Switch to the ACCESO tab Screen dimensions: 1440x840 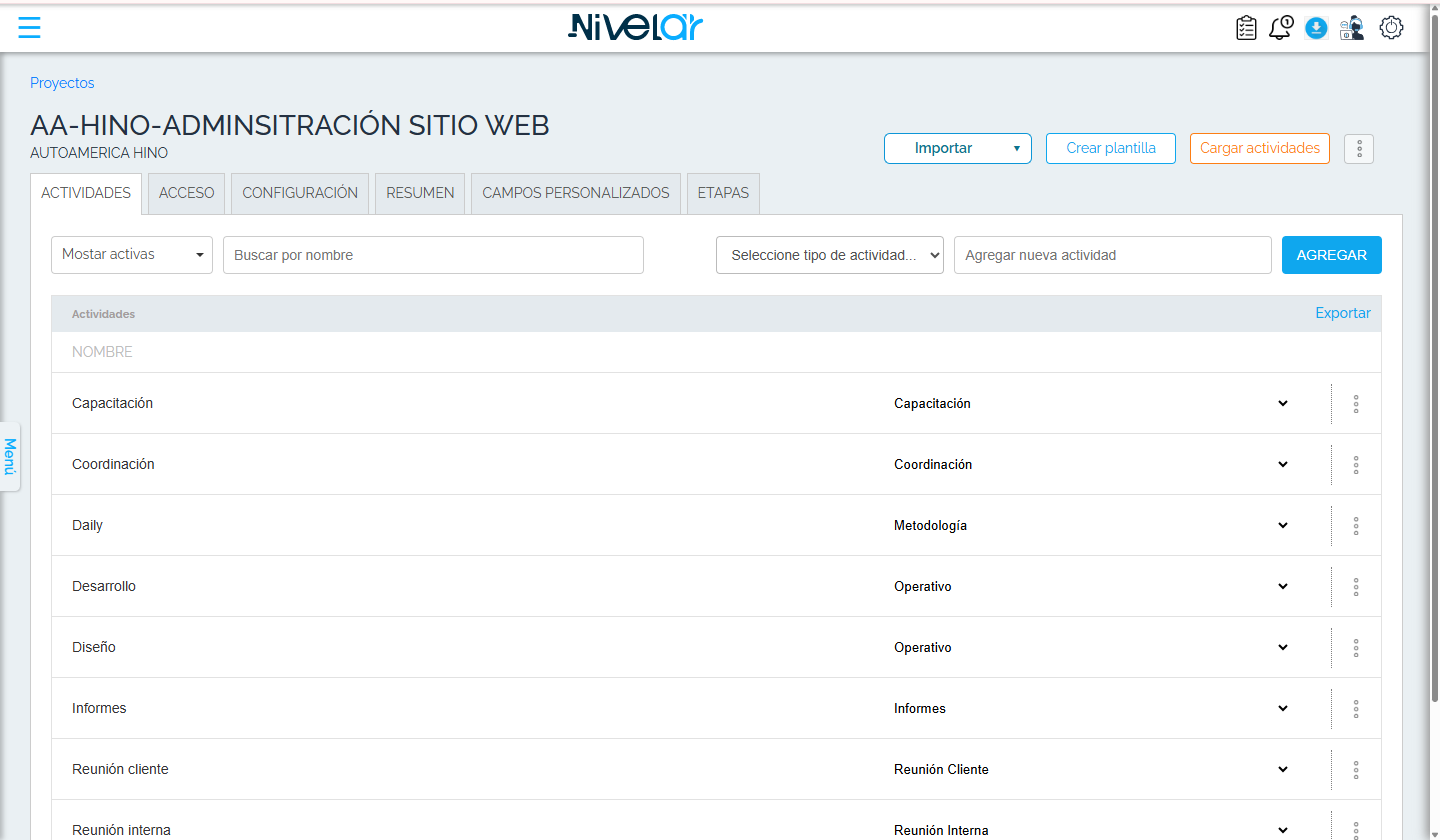[x=187, y=193]
